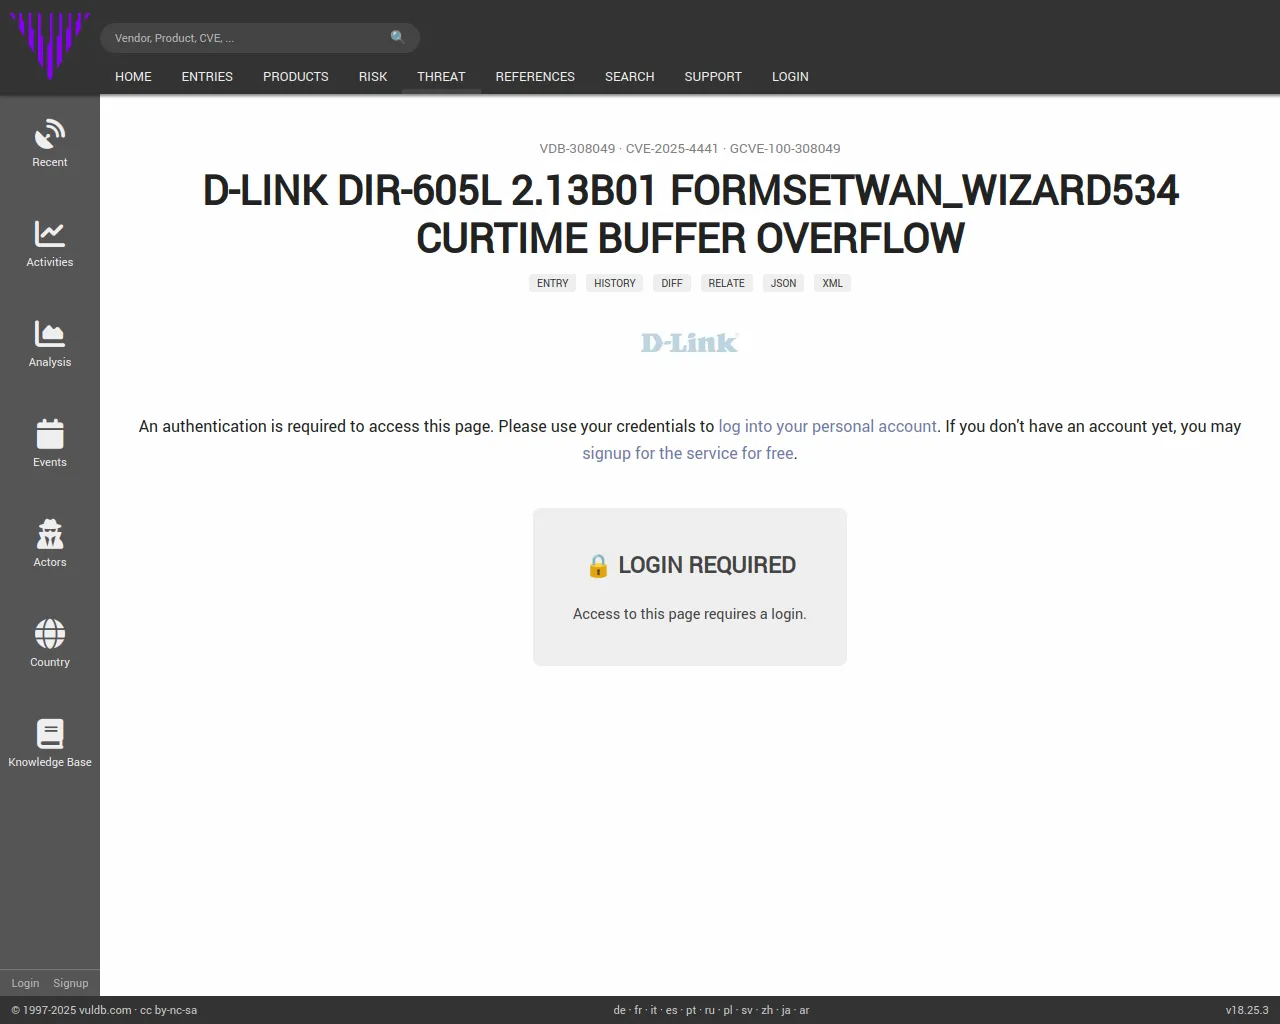This screenshot has width=1280, height=1024.
Task: Open the Country globe icon
Action: pyautogui.click(x=50, y=634)
